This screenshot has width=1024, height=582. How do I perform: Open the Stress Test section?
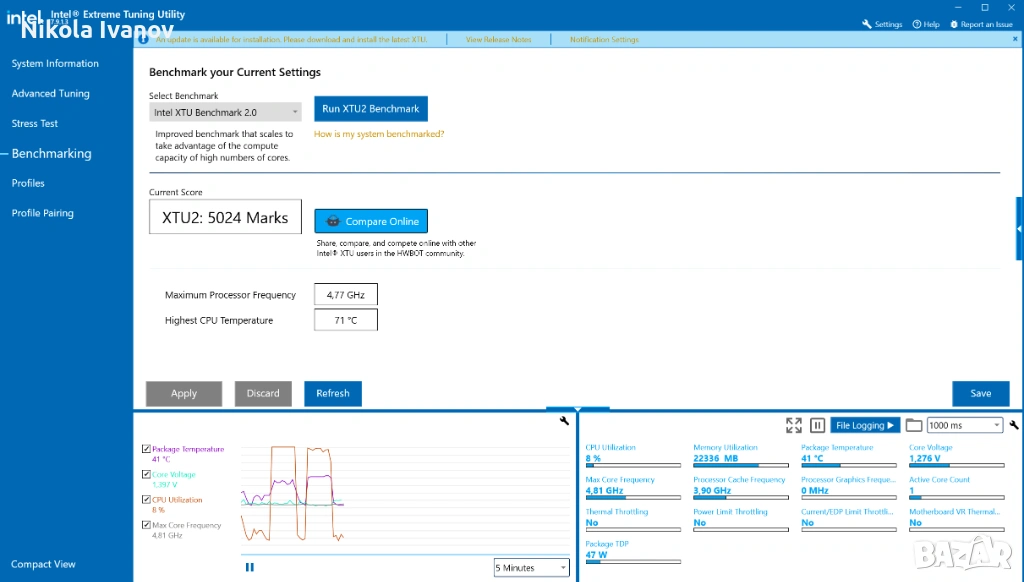coord(35,124)
